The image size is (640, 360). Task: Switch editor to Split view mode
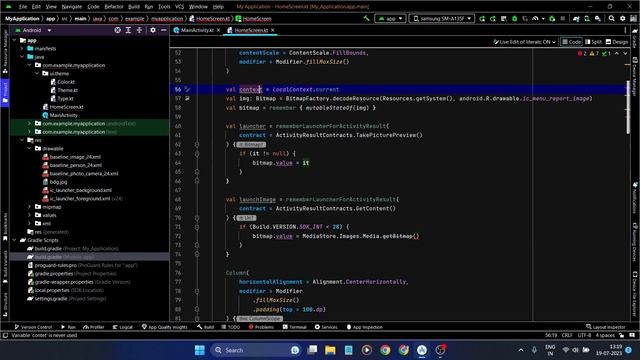click(593, 42)
